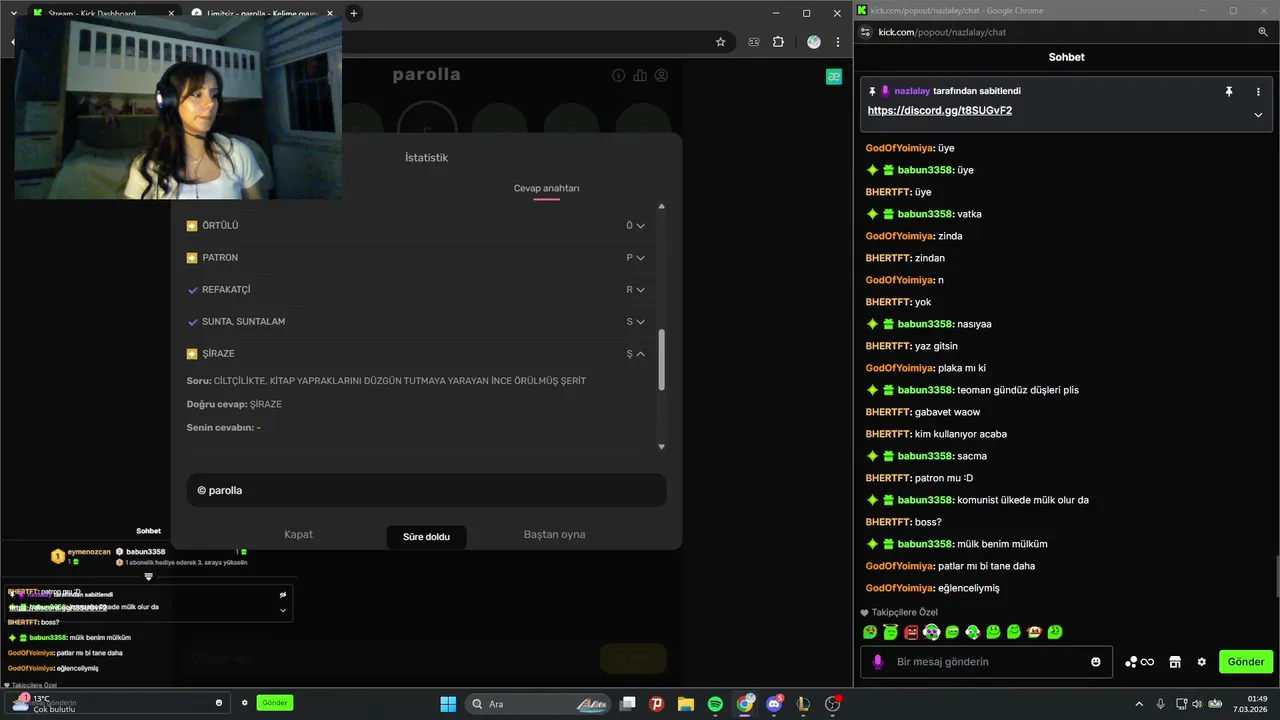The width and height of the screenshot is (1280, 720).
Task: Click the weather widget showing 13°C
Action: 45,703
